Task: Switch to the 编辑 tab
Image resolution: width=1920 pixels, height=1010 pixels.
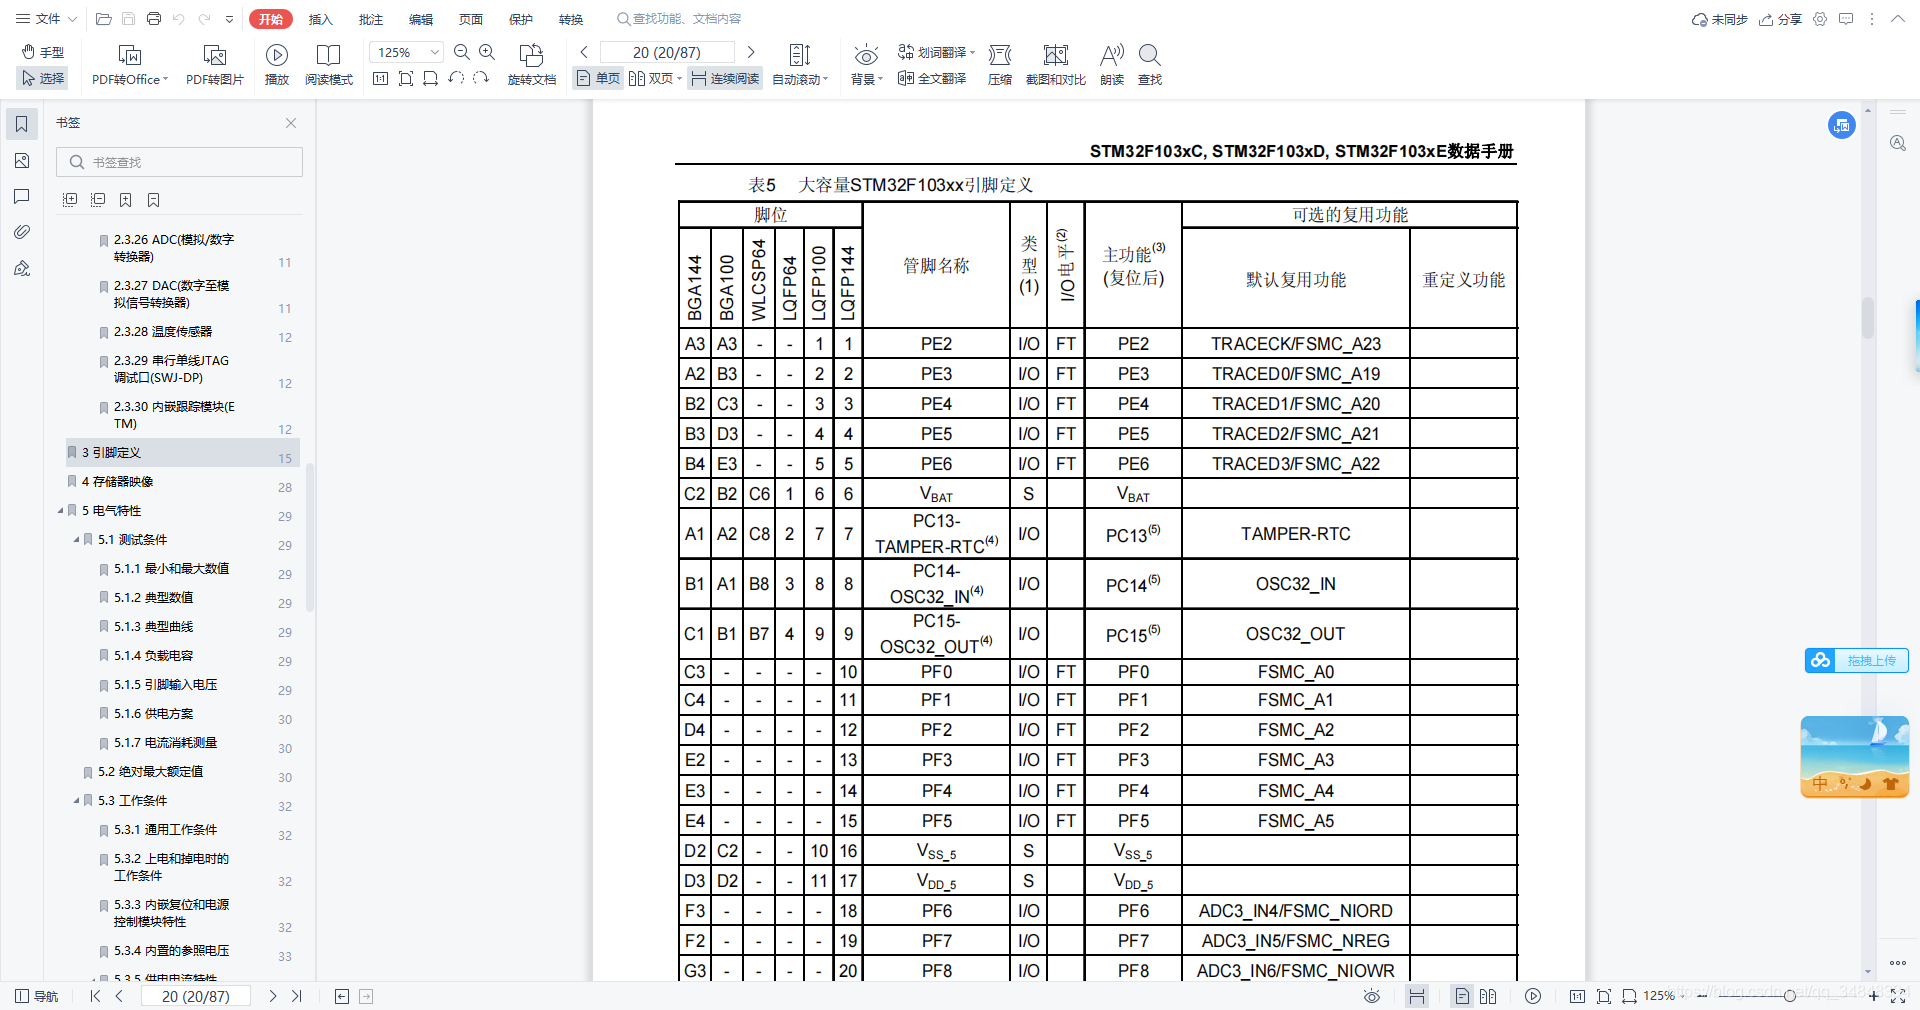Action: 420,19
